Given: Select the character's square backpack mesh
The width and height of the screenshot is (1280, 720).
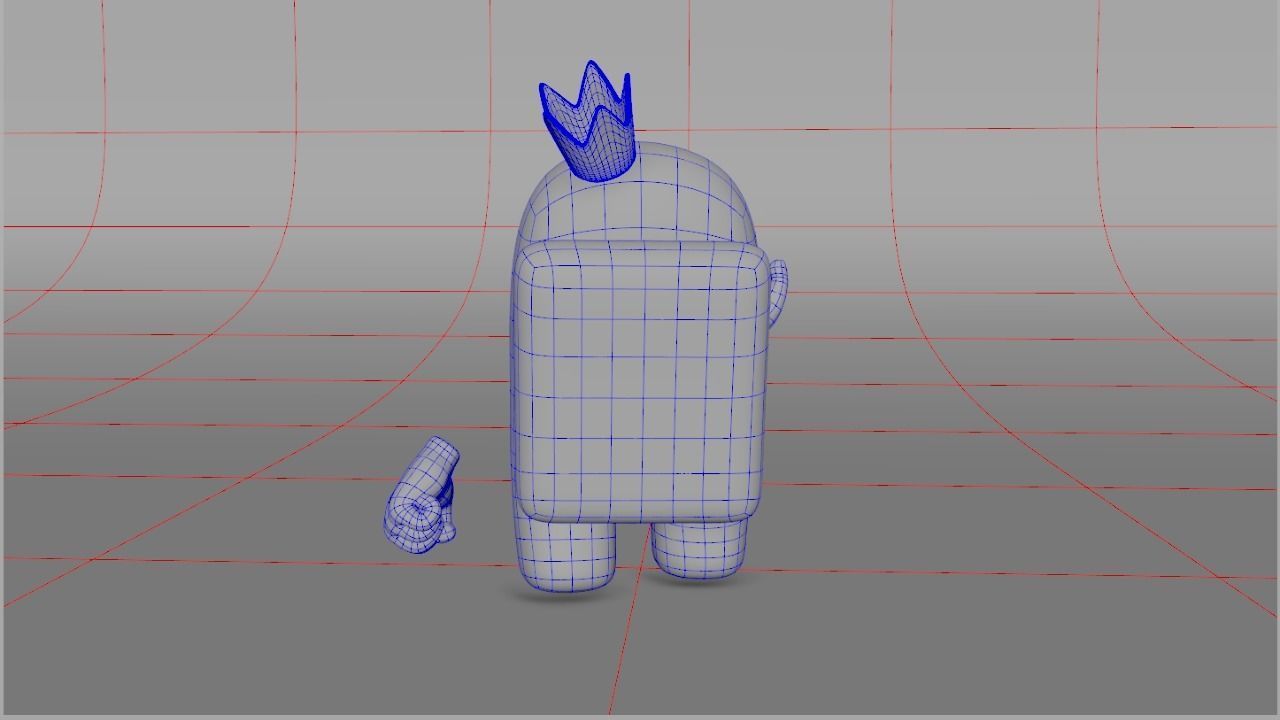Looking at the screenshot, I should (640, 381).
